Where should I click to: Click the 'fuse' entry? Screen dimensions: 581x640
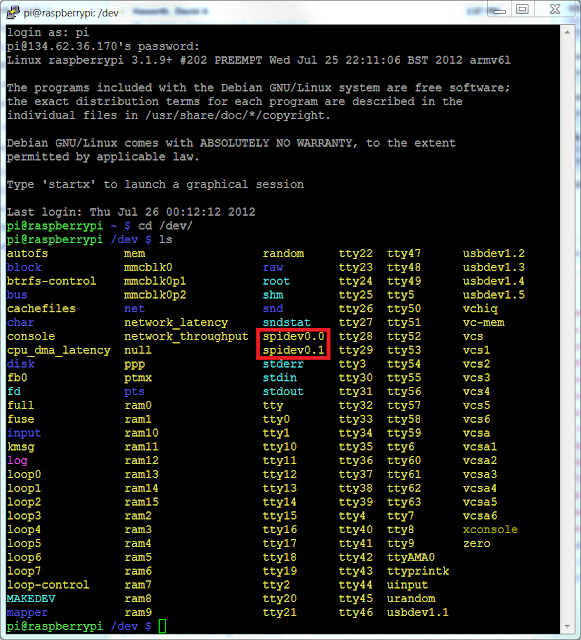coord(21,419)
